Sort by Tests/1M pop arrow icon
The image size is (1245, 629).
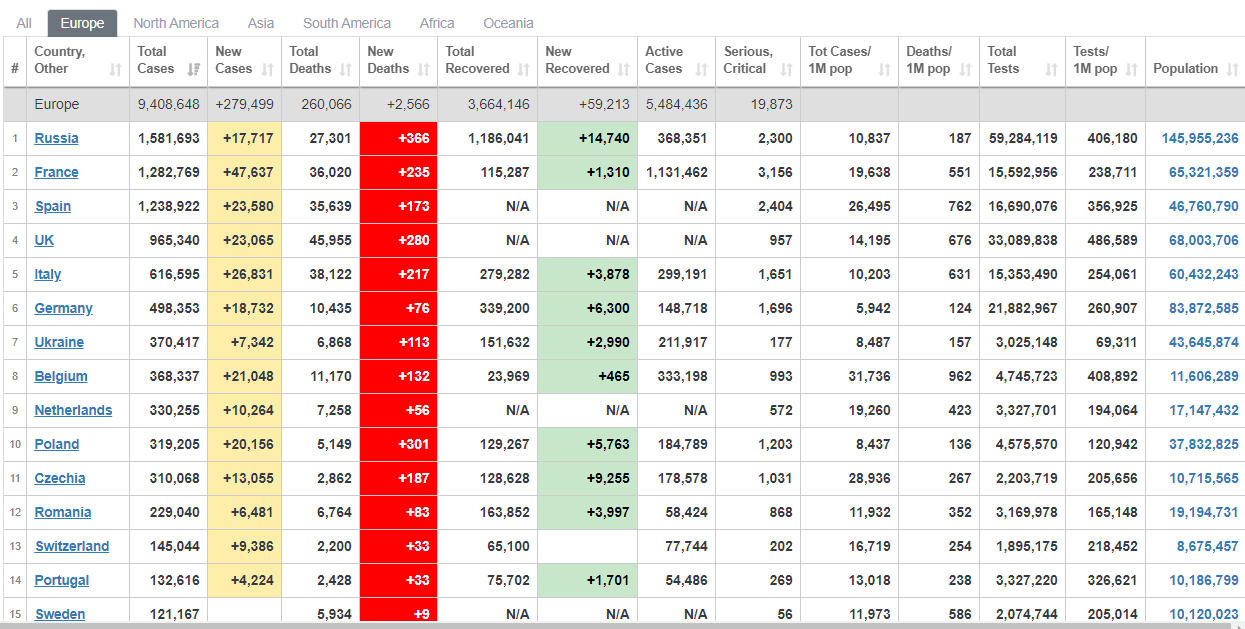point(1131,69)
